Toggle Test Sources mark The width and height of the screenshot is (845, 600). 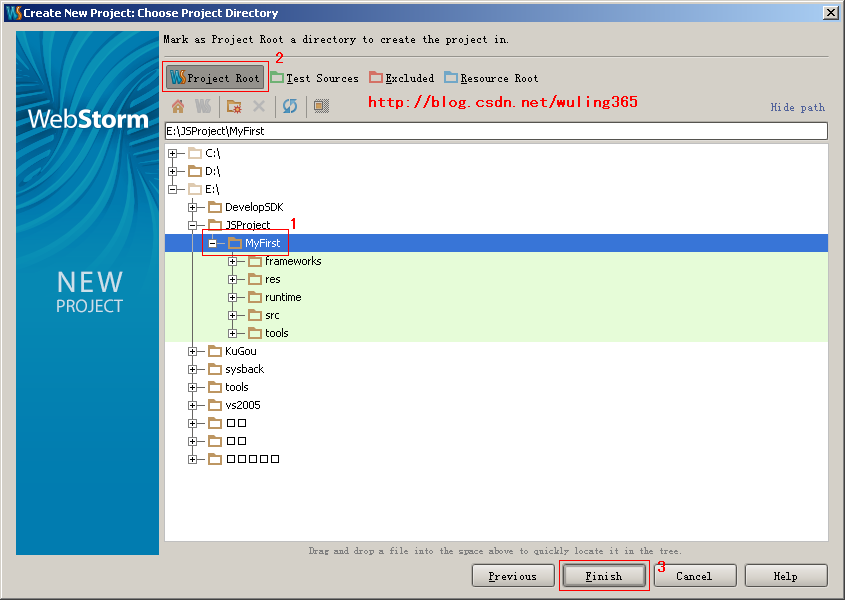[314, 78]
